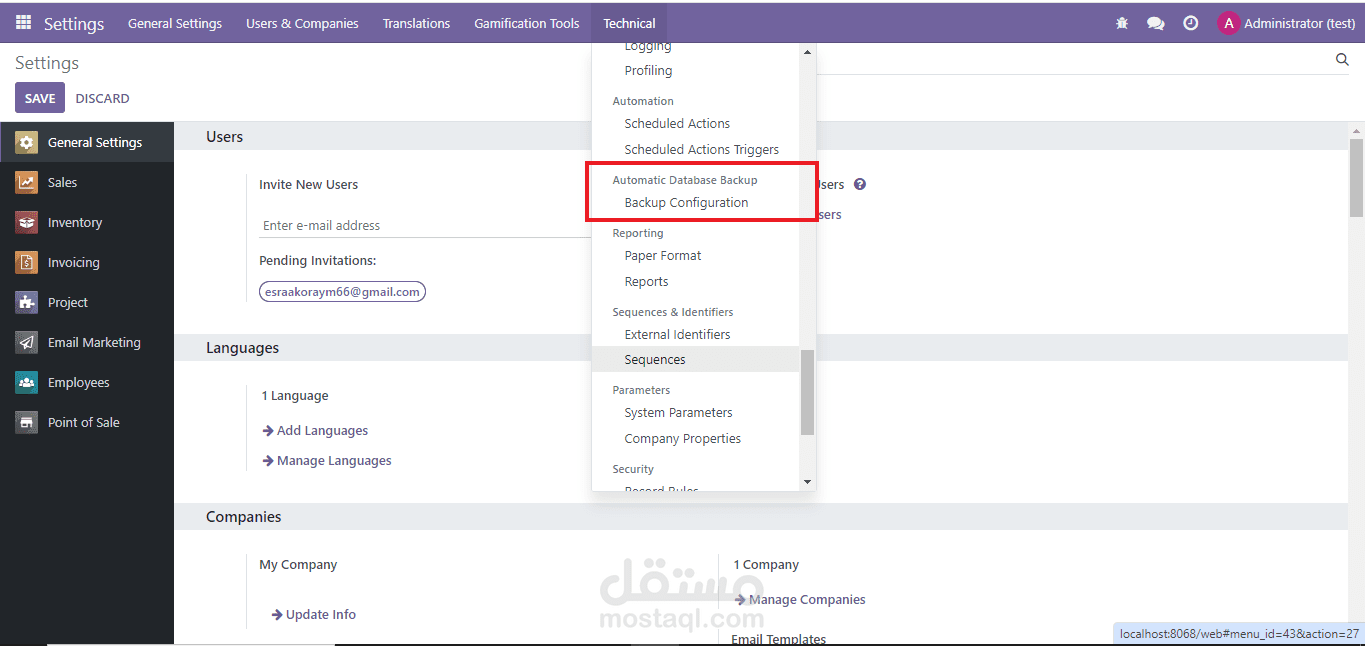The width and height of the screenshot is (1365, 646).
Task: Select Employees in the settings sidebar
Action: coord(87,382)
